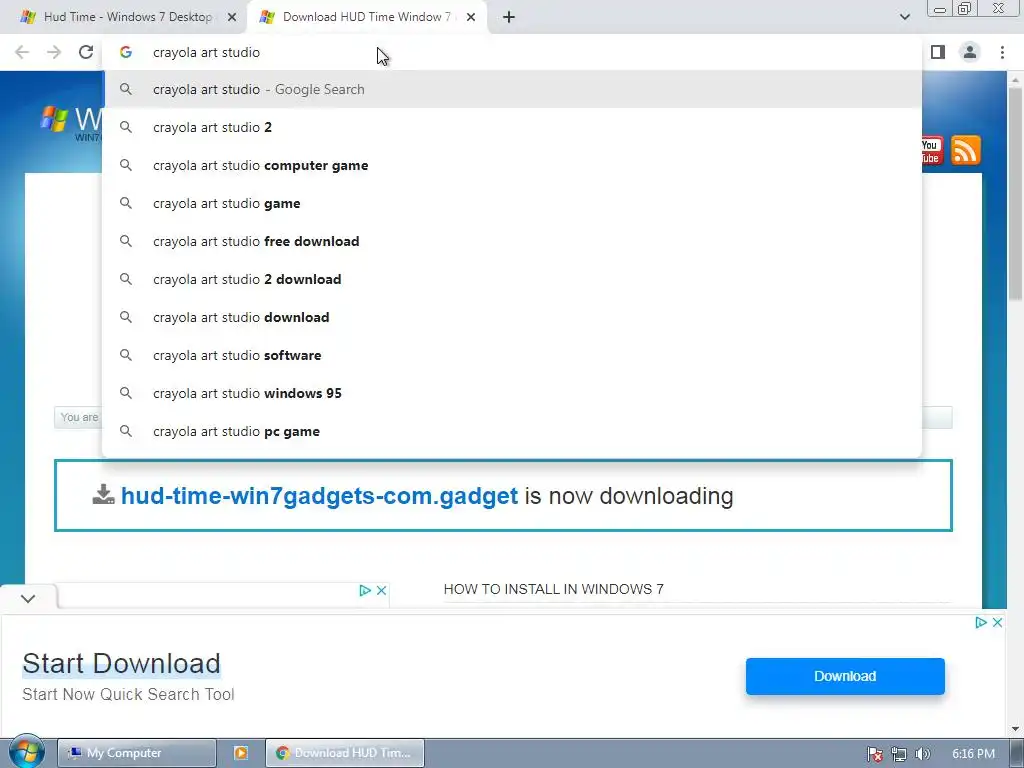Viewport: 1024px width, 768px height.
Task: Open the hud-time-win7gadgets-com.gadget download link
Action: point(319,496)
